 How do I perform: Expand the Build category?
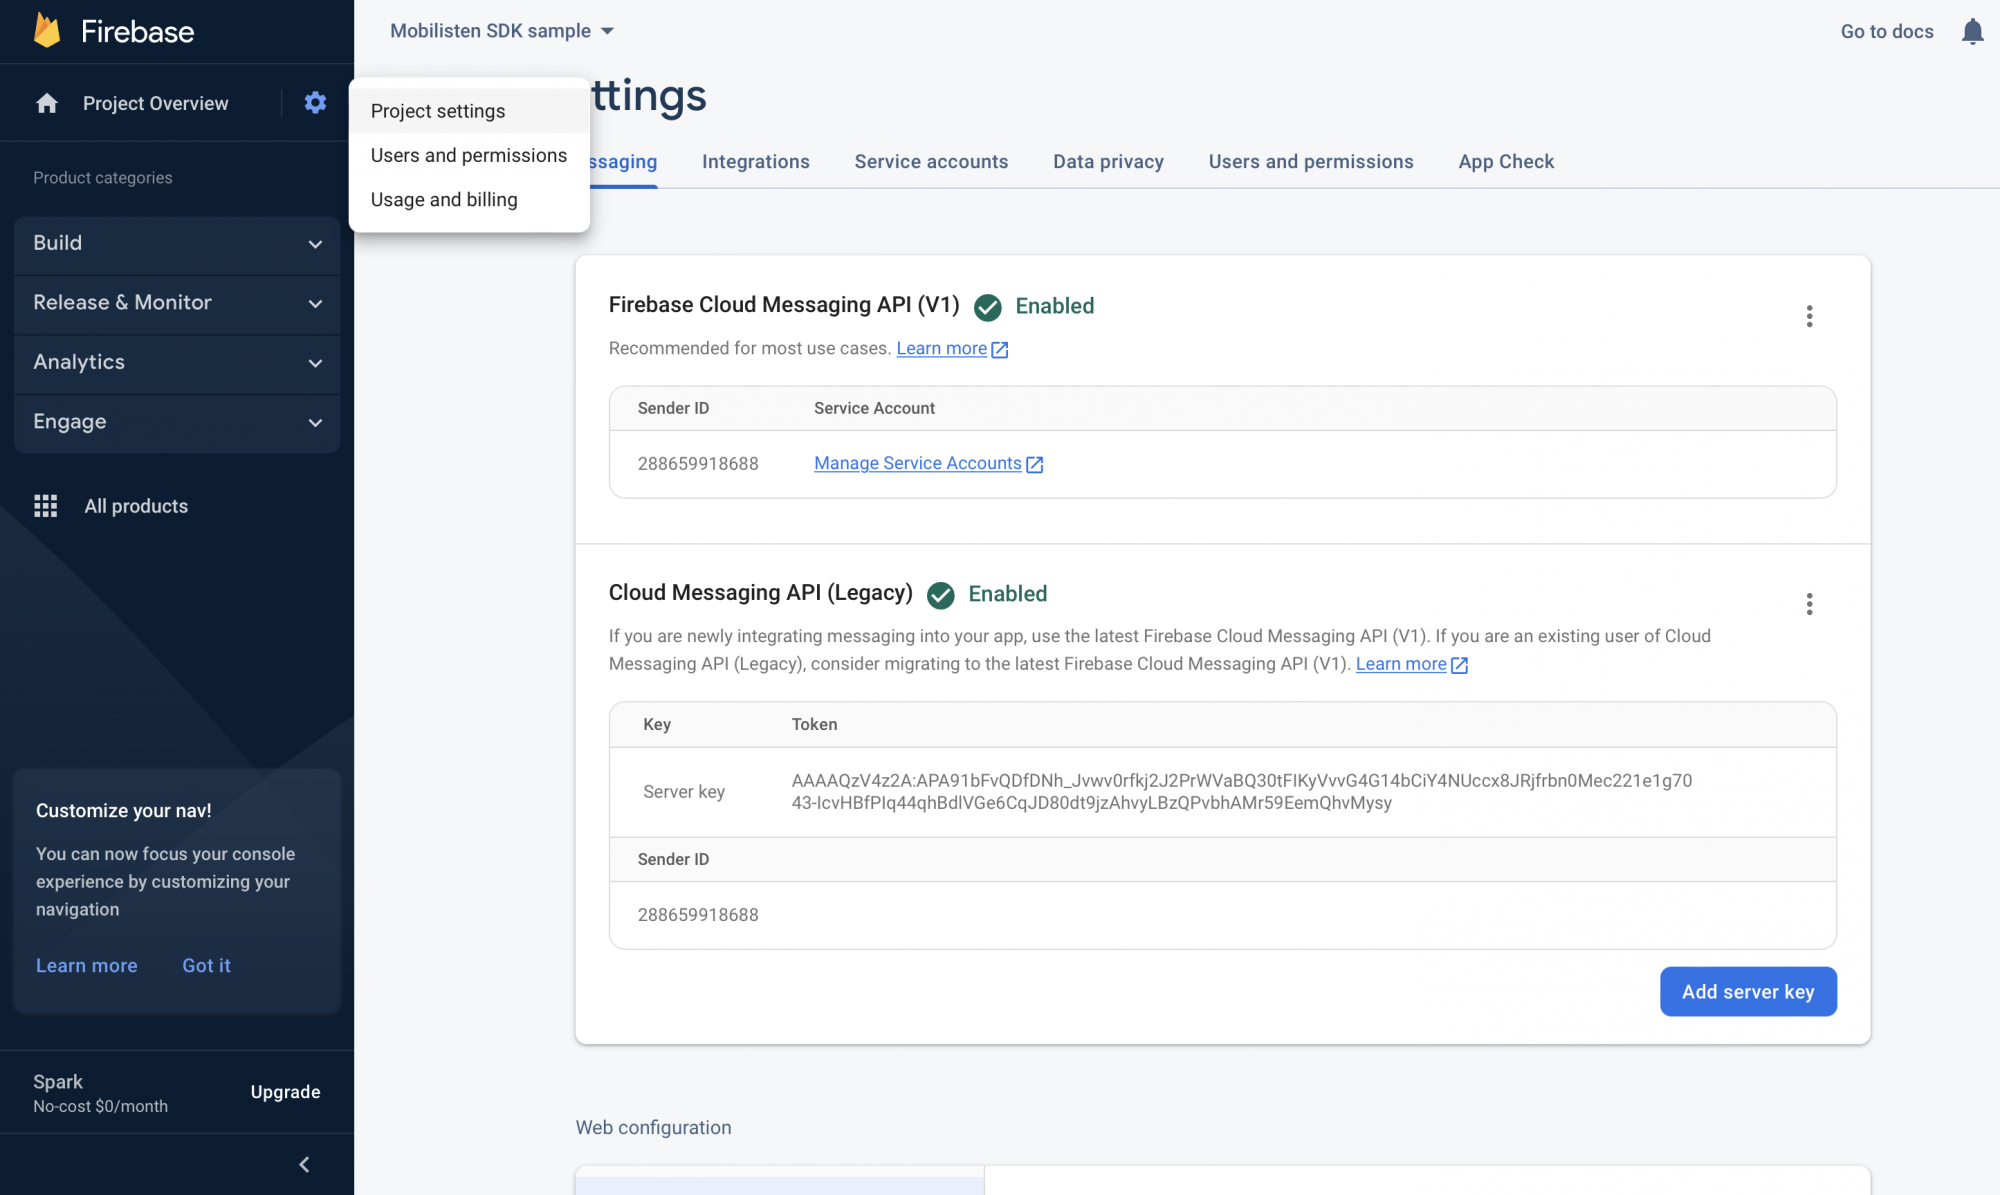[177, 243]
